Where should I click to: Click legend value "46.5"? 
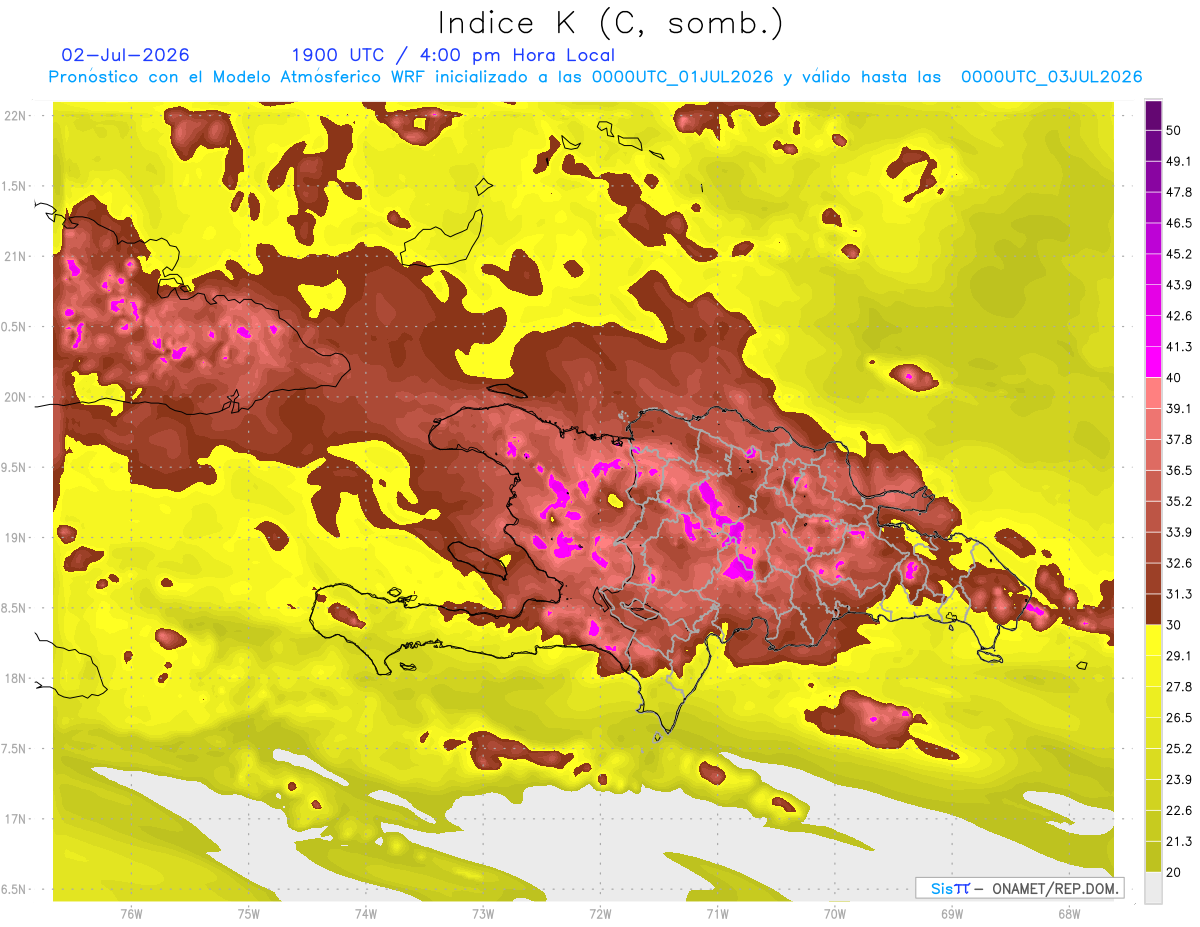point(1180,223)
